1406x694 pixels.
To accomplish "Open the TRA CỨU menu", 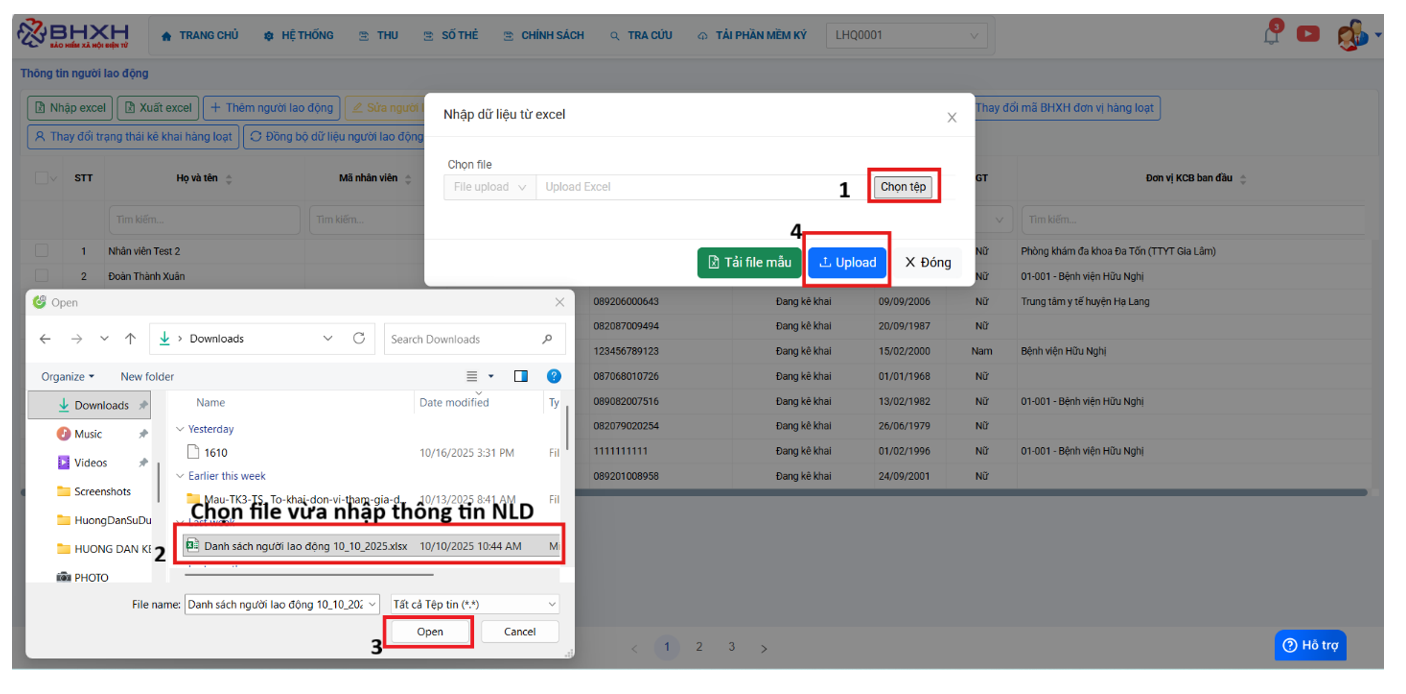I will click(x=641, y=36).
